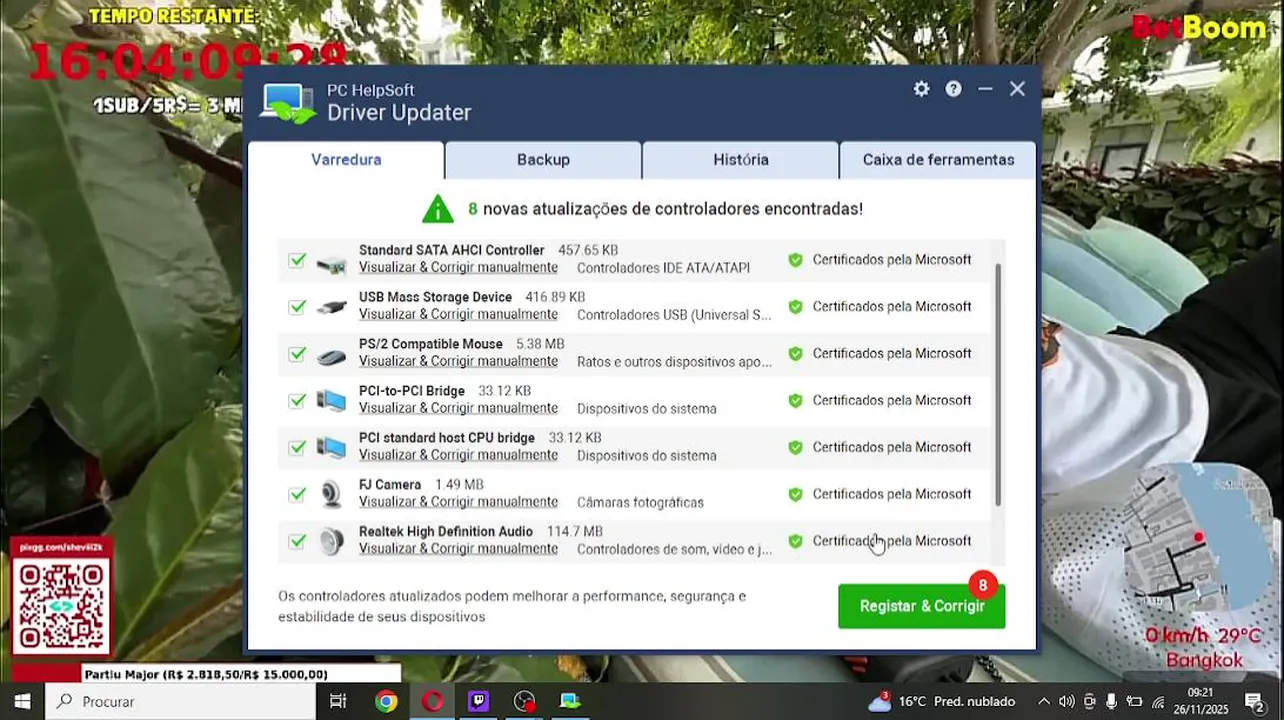Viewport: 1284px width, 720px height.
Task: Uncheck PCI standard host CPU bridge checkbox
Action: click(x=297, y=448)
